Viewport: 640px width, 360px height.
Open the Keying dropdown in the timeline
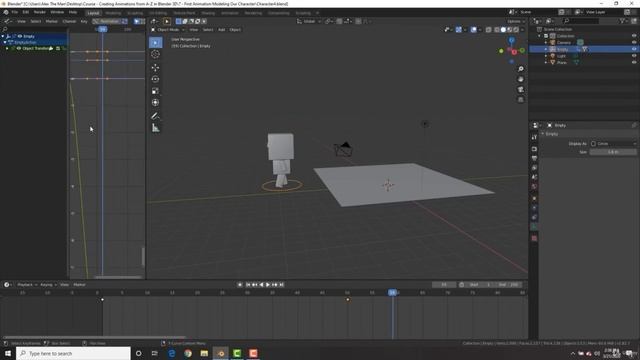point(48,284)
